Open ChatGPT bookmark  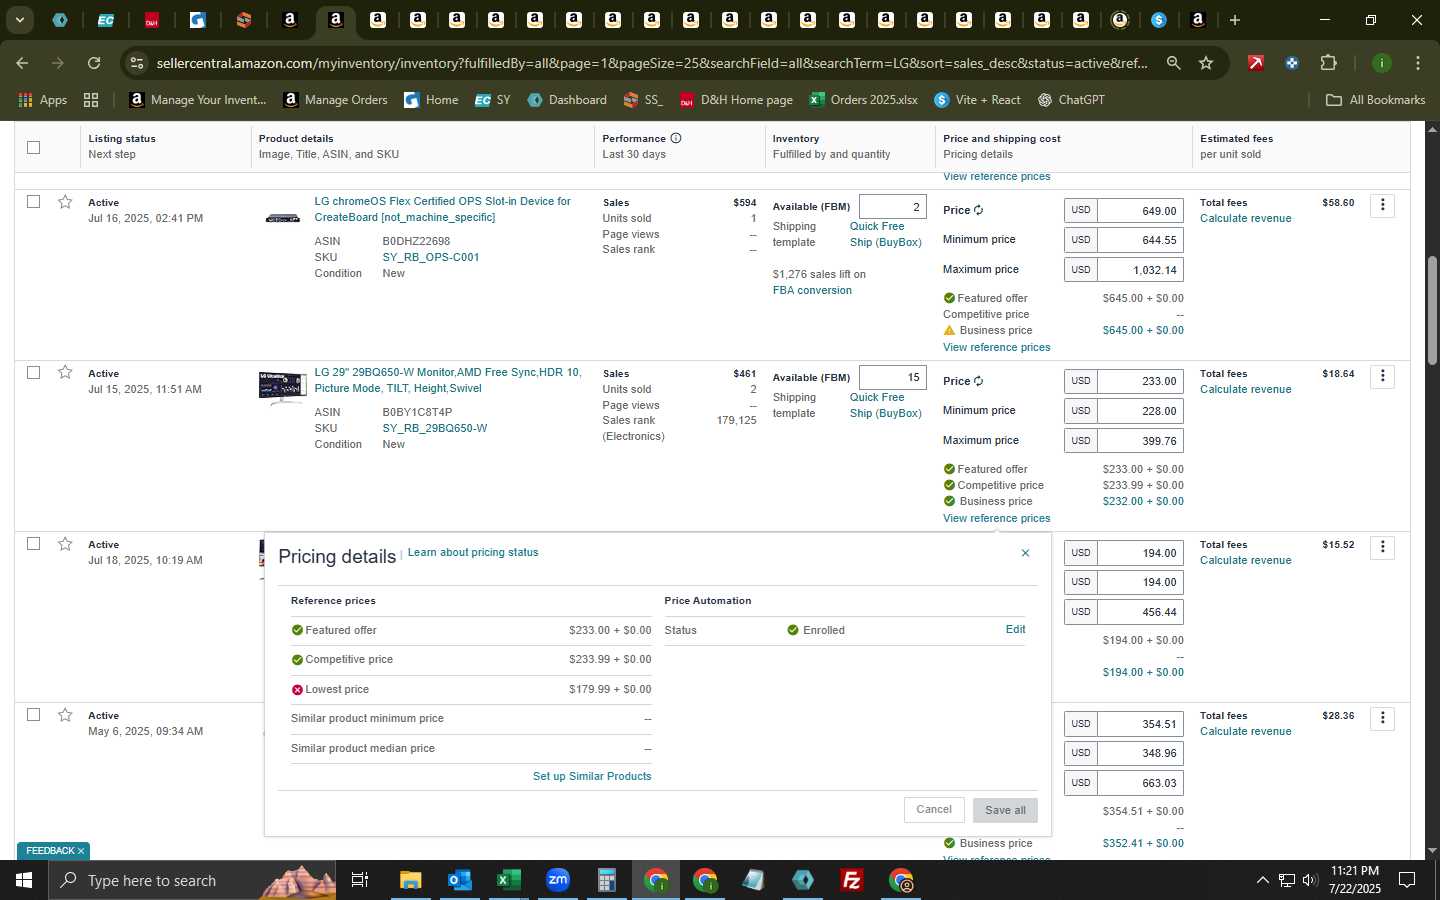tap(1071, 100)
